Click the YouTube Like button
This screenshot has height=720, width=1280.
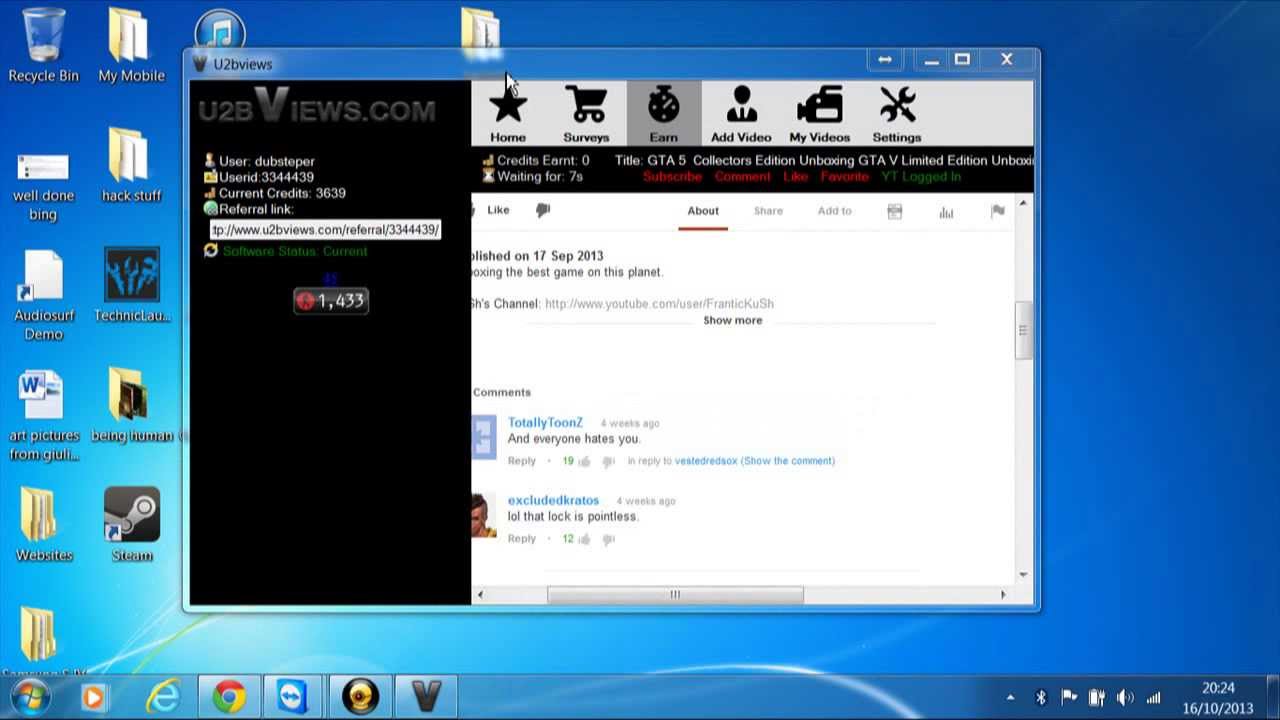498,210
